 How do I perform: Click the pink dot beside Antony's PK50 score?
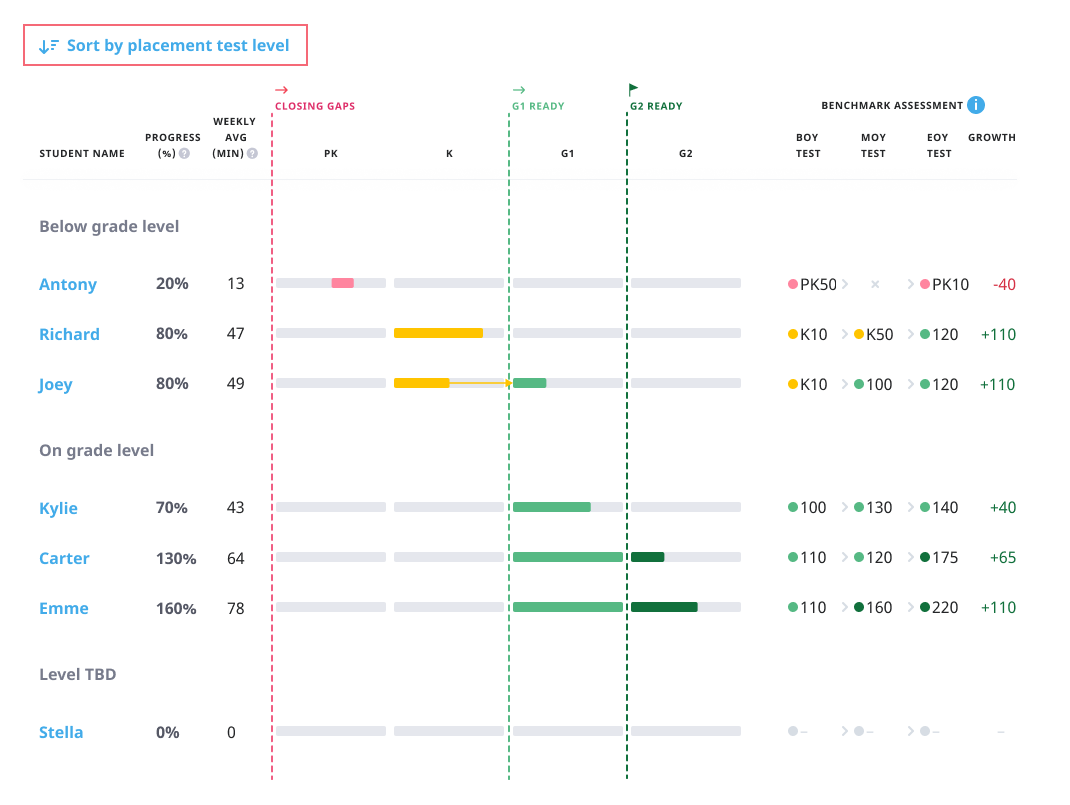click(793, 284)
